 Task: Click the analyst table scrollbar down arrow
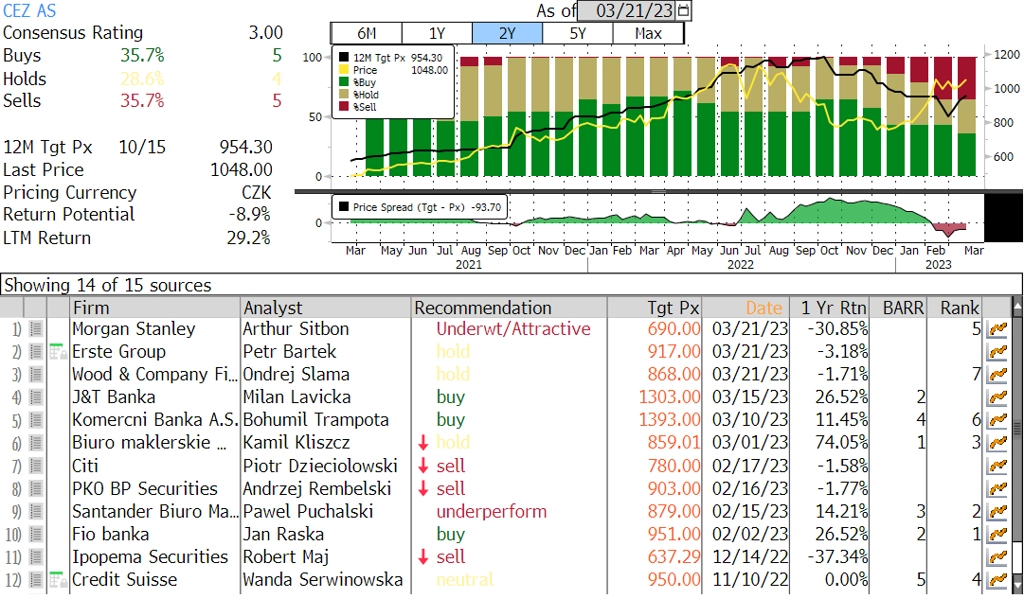coord(1017,583)
